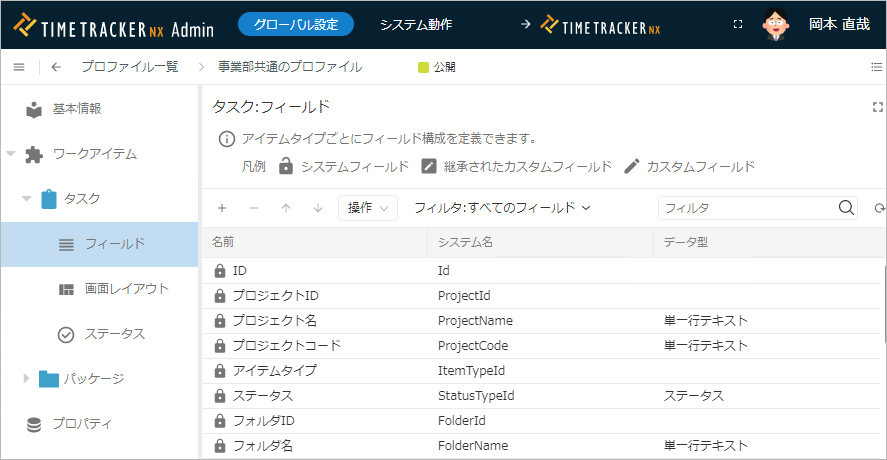The image size is (887, 460).
Task: Click the magnifier search icon
Action: 846,207
